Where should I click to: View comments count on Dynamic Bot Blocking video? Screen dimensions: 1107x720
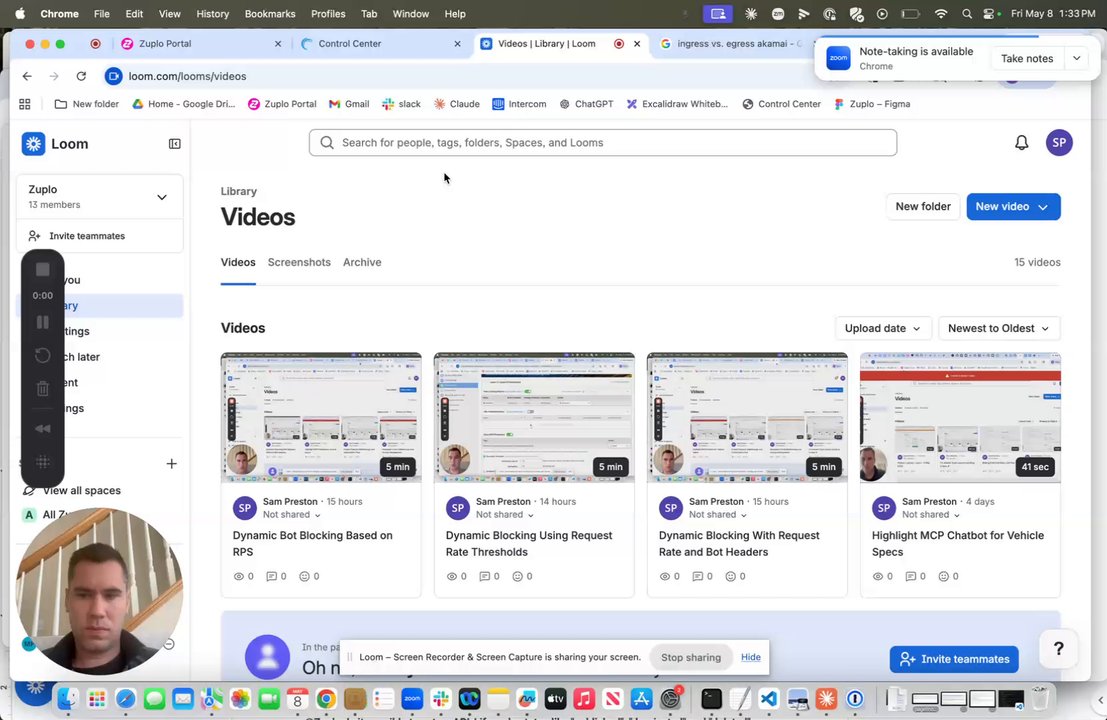coord(276,576)
